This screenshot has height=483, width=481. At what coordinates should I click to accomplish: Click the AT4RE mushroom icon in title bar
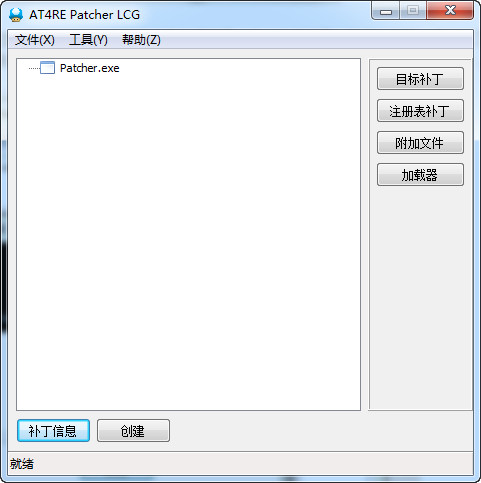point(16,15)
